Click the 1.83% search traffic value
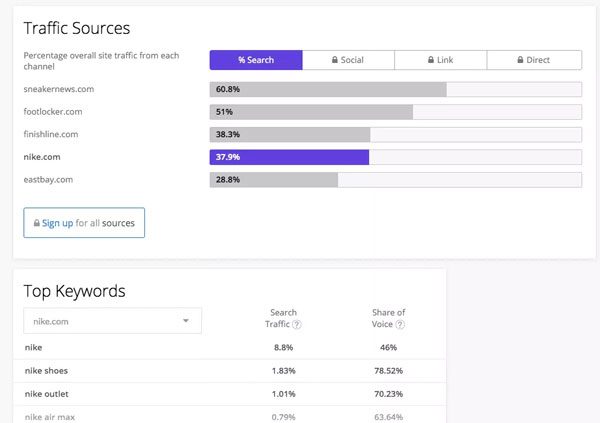Viewport: 600px width, 423px height. (284, 371)
